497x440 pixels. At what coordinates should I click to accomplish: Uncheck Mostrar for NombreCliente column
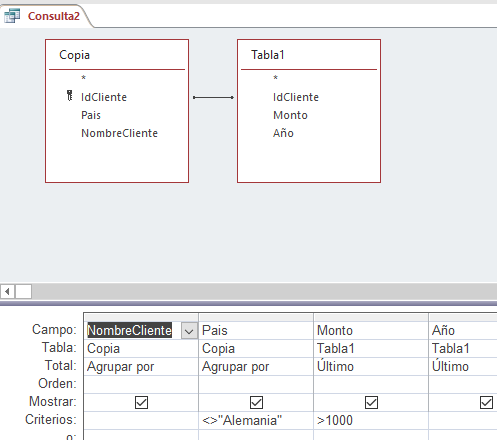(x=141, y=402)
